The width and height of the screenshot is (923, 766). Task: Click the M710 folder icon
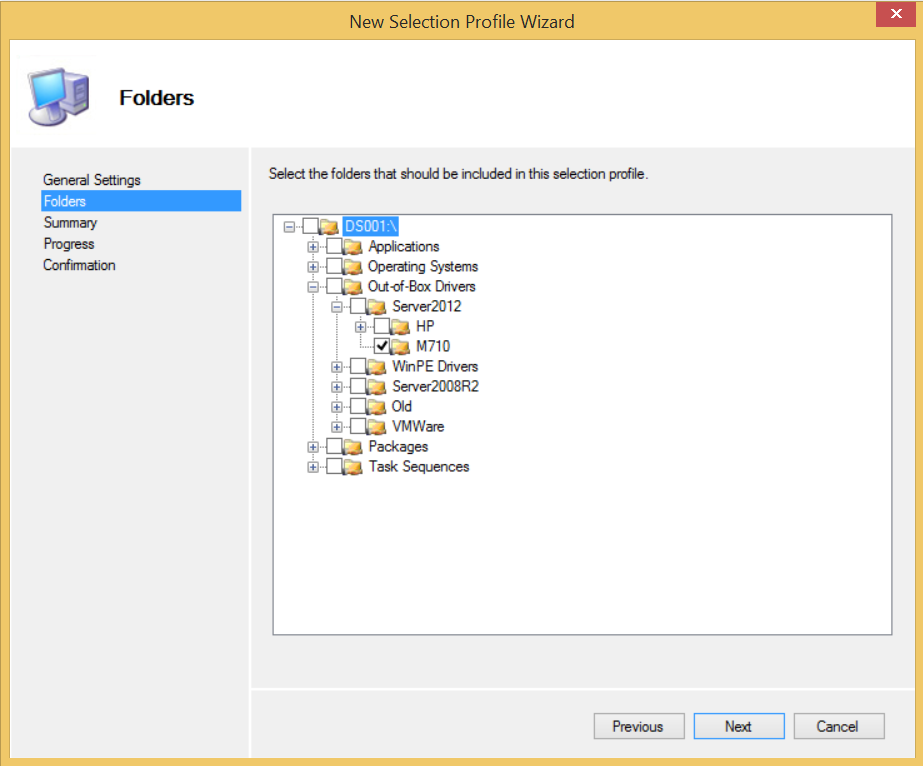coord(400,347)
